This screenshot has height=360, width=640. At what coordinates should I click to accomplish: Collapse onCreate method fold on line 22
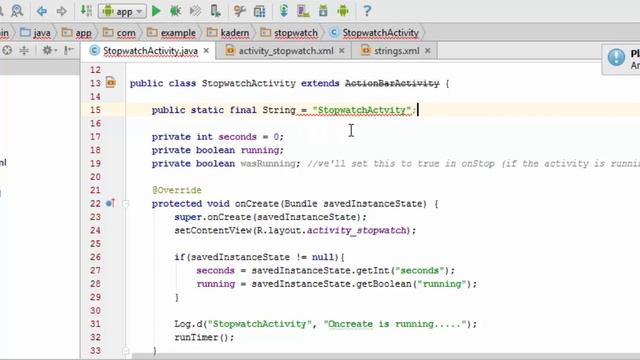coord(126,203)
